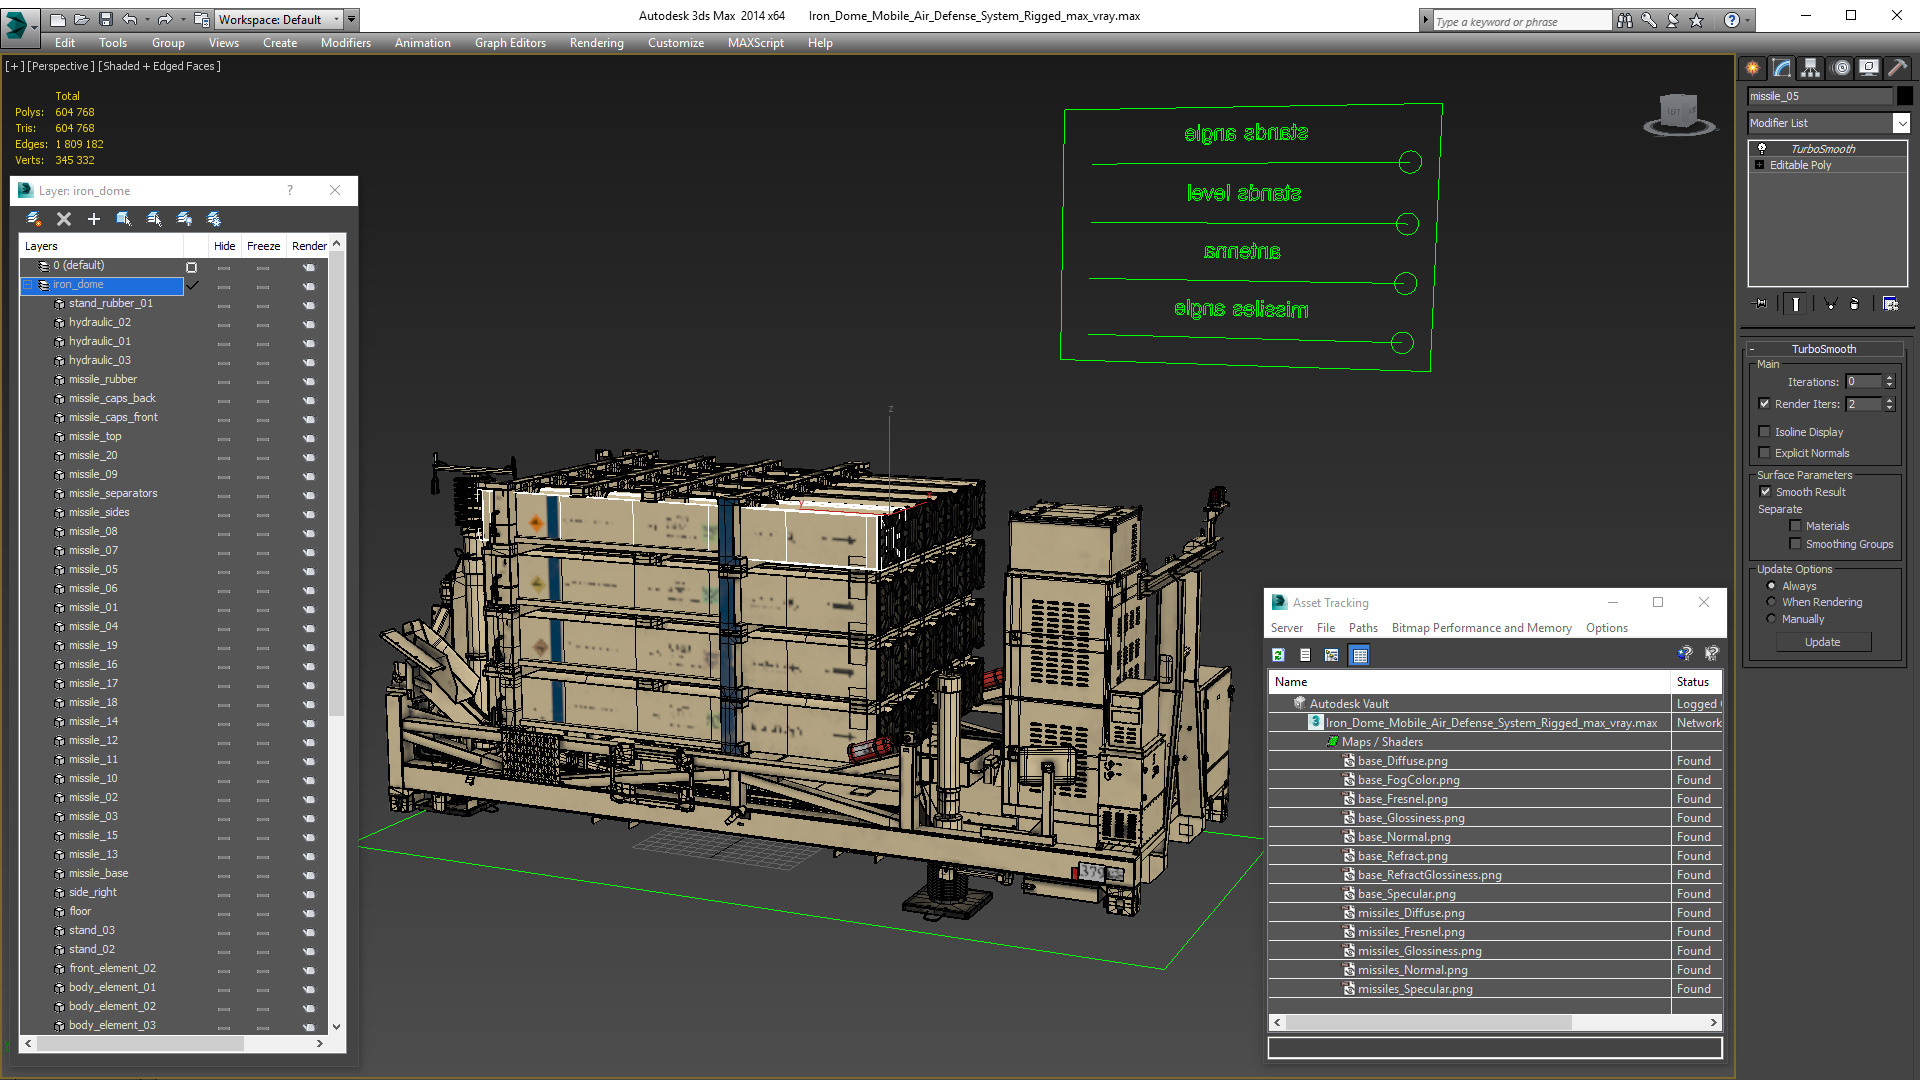Click Configure Modifier Sets icon

pos(1890,304)
